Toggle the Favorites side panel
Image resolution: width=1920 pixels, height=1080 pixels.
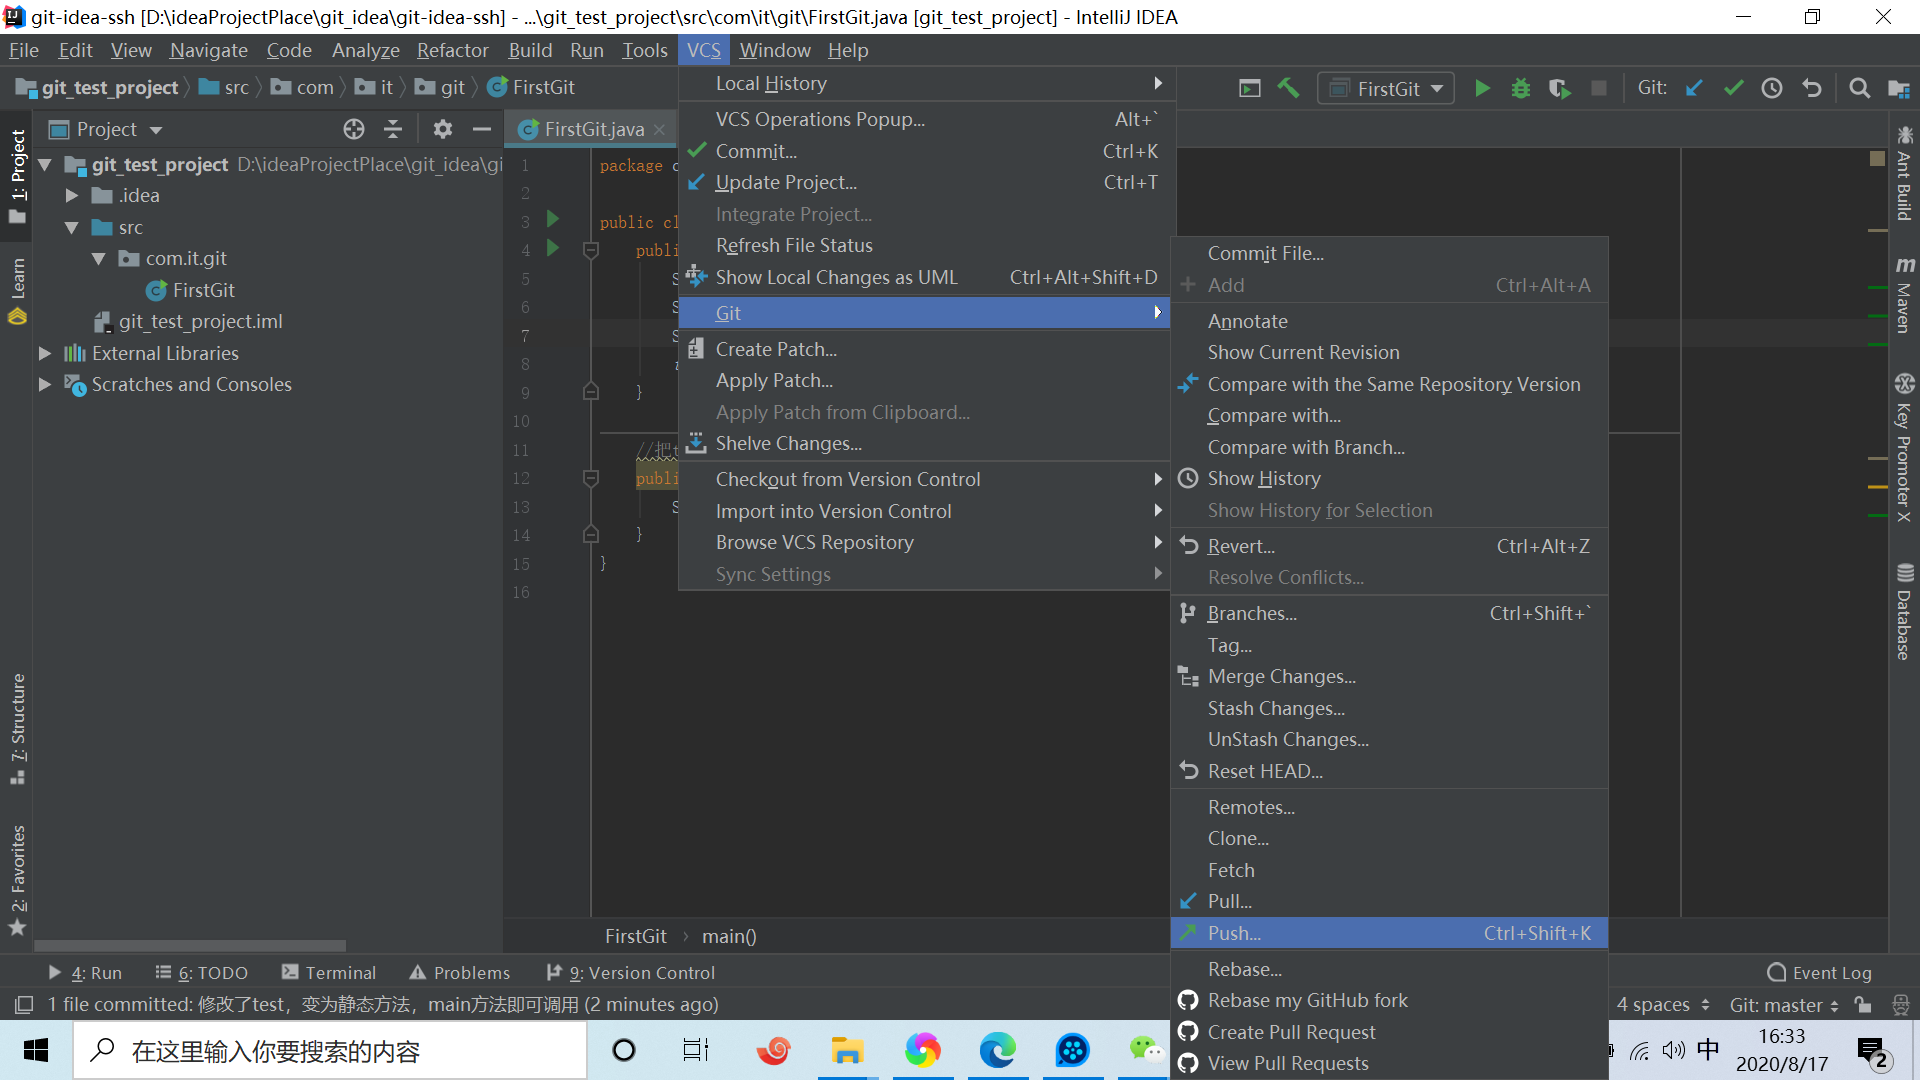(17, 880)
